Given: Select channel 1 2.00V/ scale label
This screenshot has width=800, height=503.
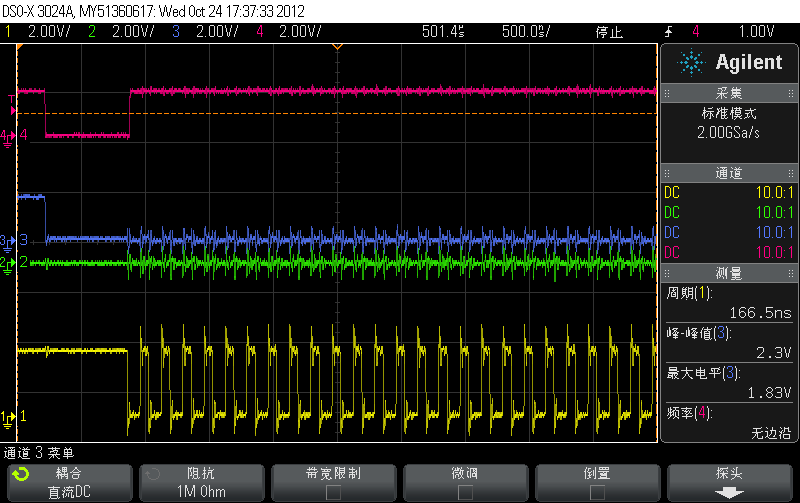Looking at the screenshot, I should tap(49, 32).
